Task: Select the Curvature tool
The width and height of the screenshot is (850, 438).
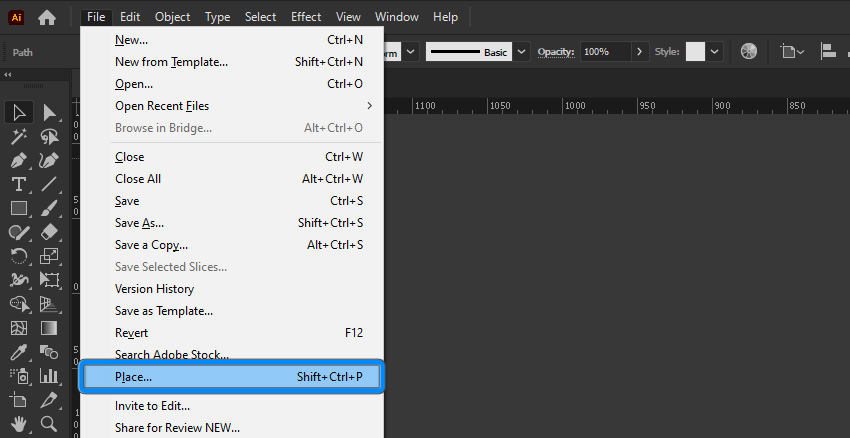Action: 49,160
